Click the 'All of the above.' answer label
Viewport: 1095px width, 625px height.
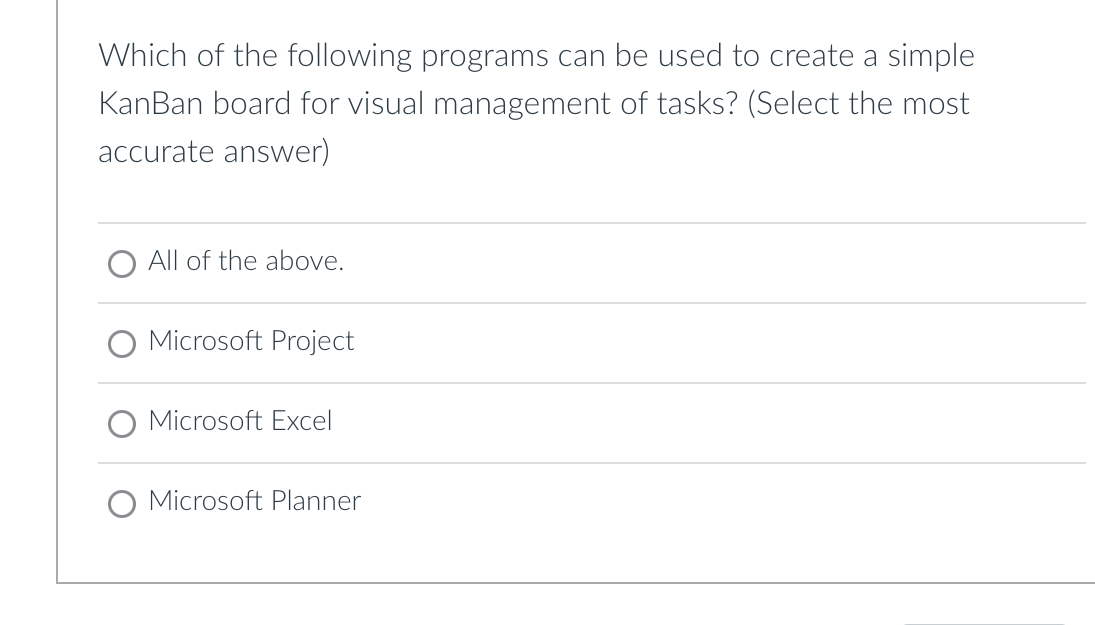[246, 260]
